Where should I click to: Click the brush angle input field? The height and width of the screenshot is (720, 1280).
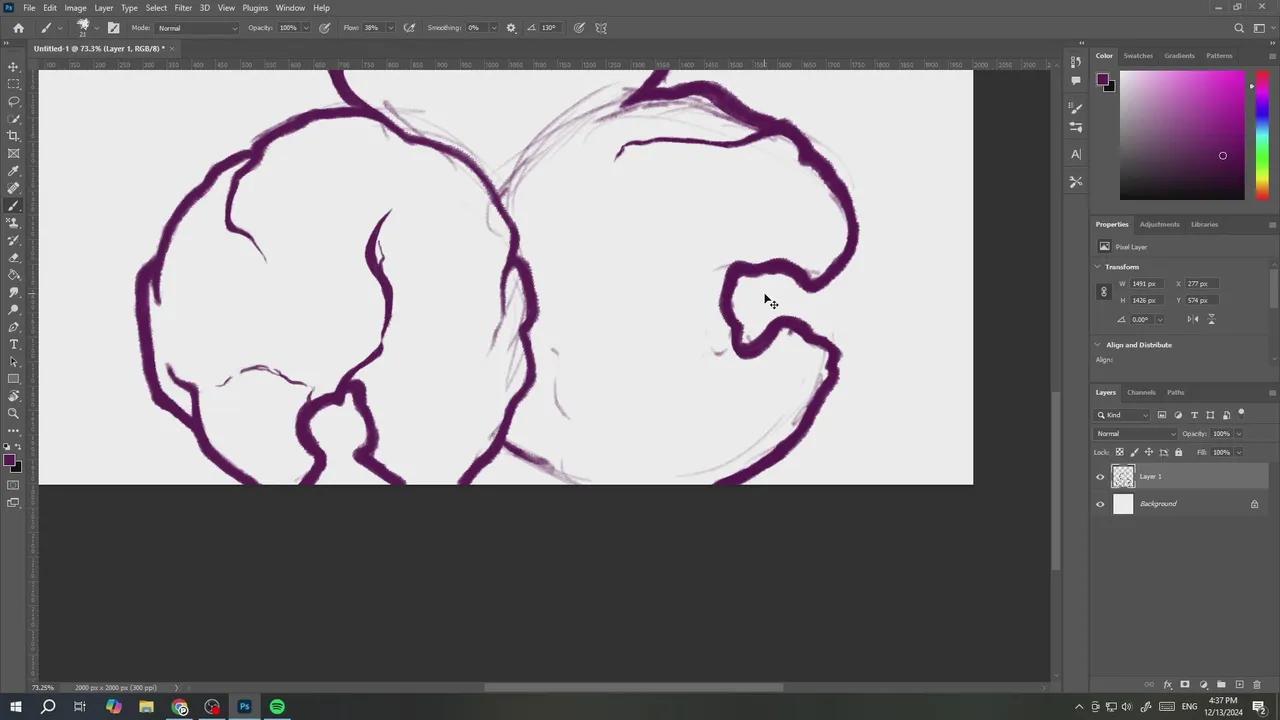[x=550, y=28]
